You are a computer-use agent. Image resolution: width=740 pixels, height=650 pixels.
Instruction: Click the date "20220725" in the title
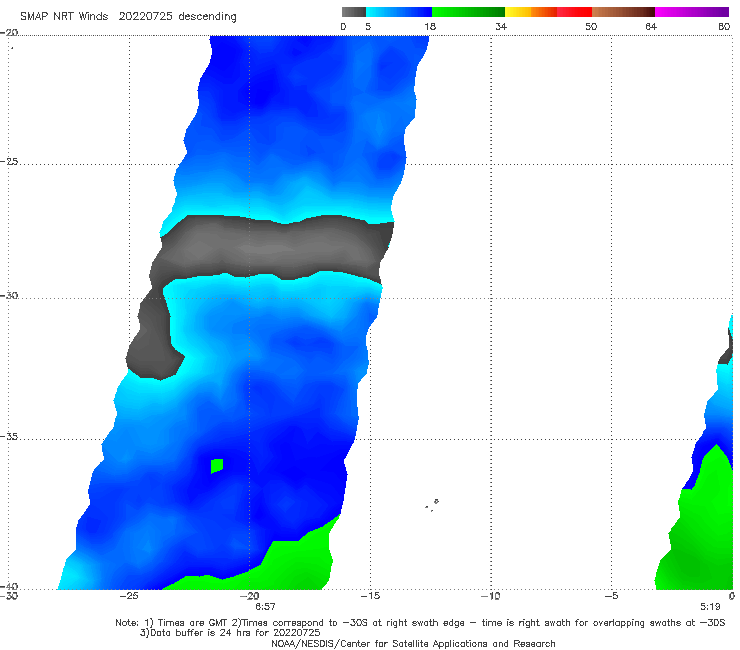click(x=145, y=16)
